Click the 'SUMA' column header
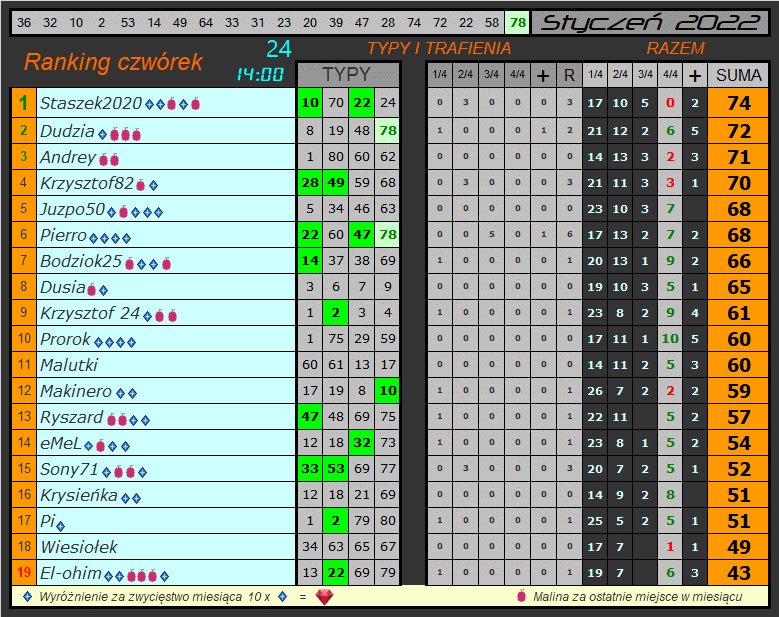 (x=738, y=76)
